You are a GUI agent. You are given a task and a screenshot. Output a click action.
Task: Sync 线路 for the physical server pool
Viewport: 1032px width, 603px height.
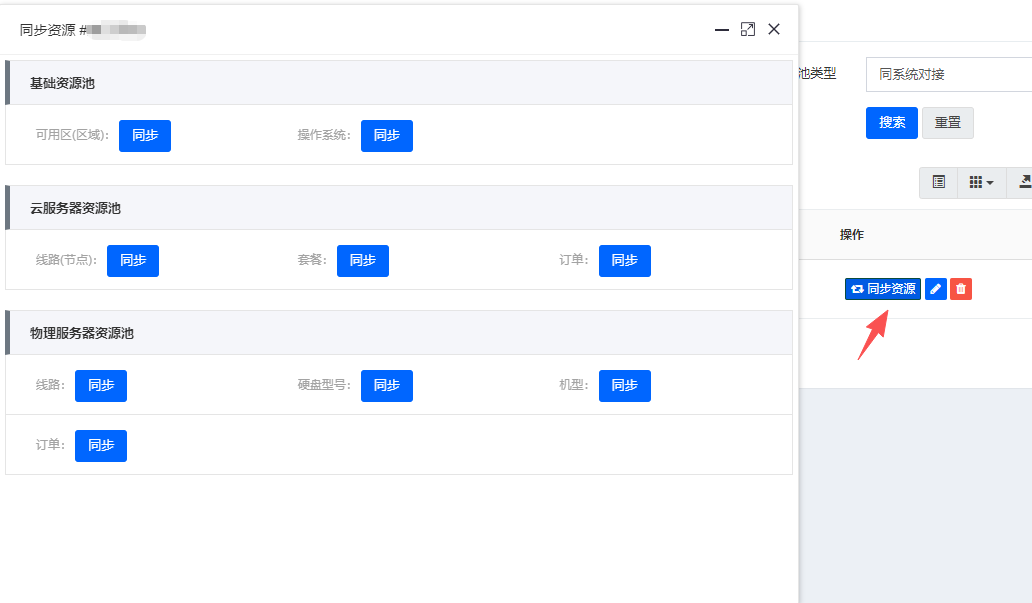coord(101,386)
